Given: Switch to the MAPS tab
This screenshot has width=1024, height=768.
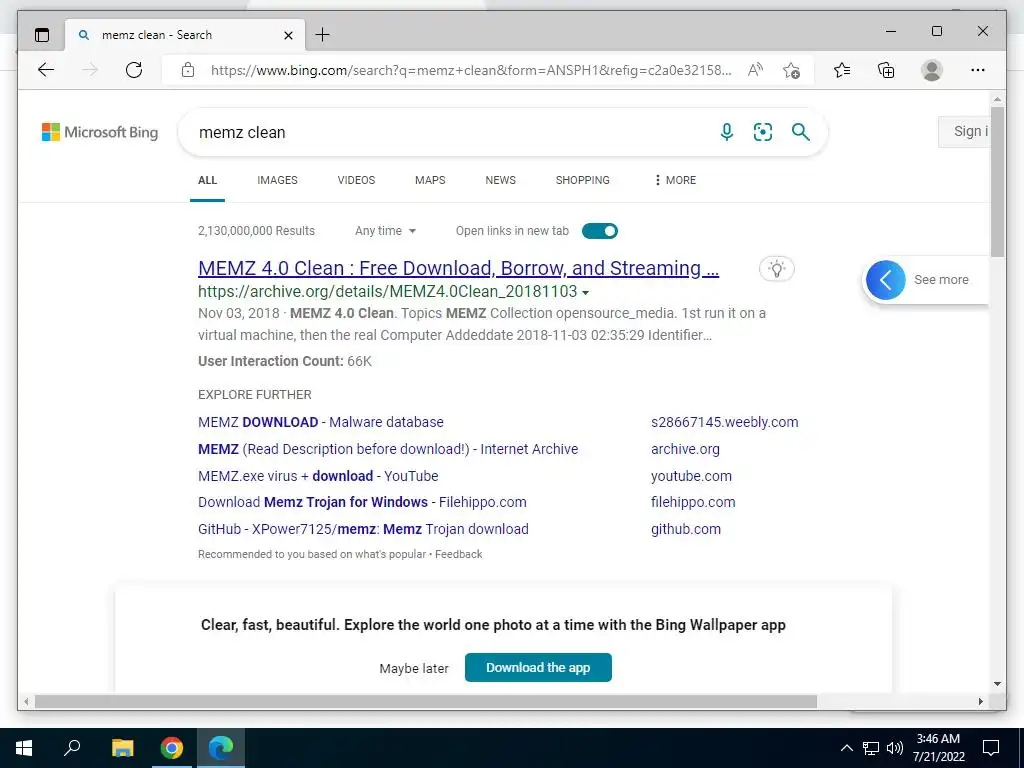Looking at the screenshot, I should click(430, 180).
